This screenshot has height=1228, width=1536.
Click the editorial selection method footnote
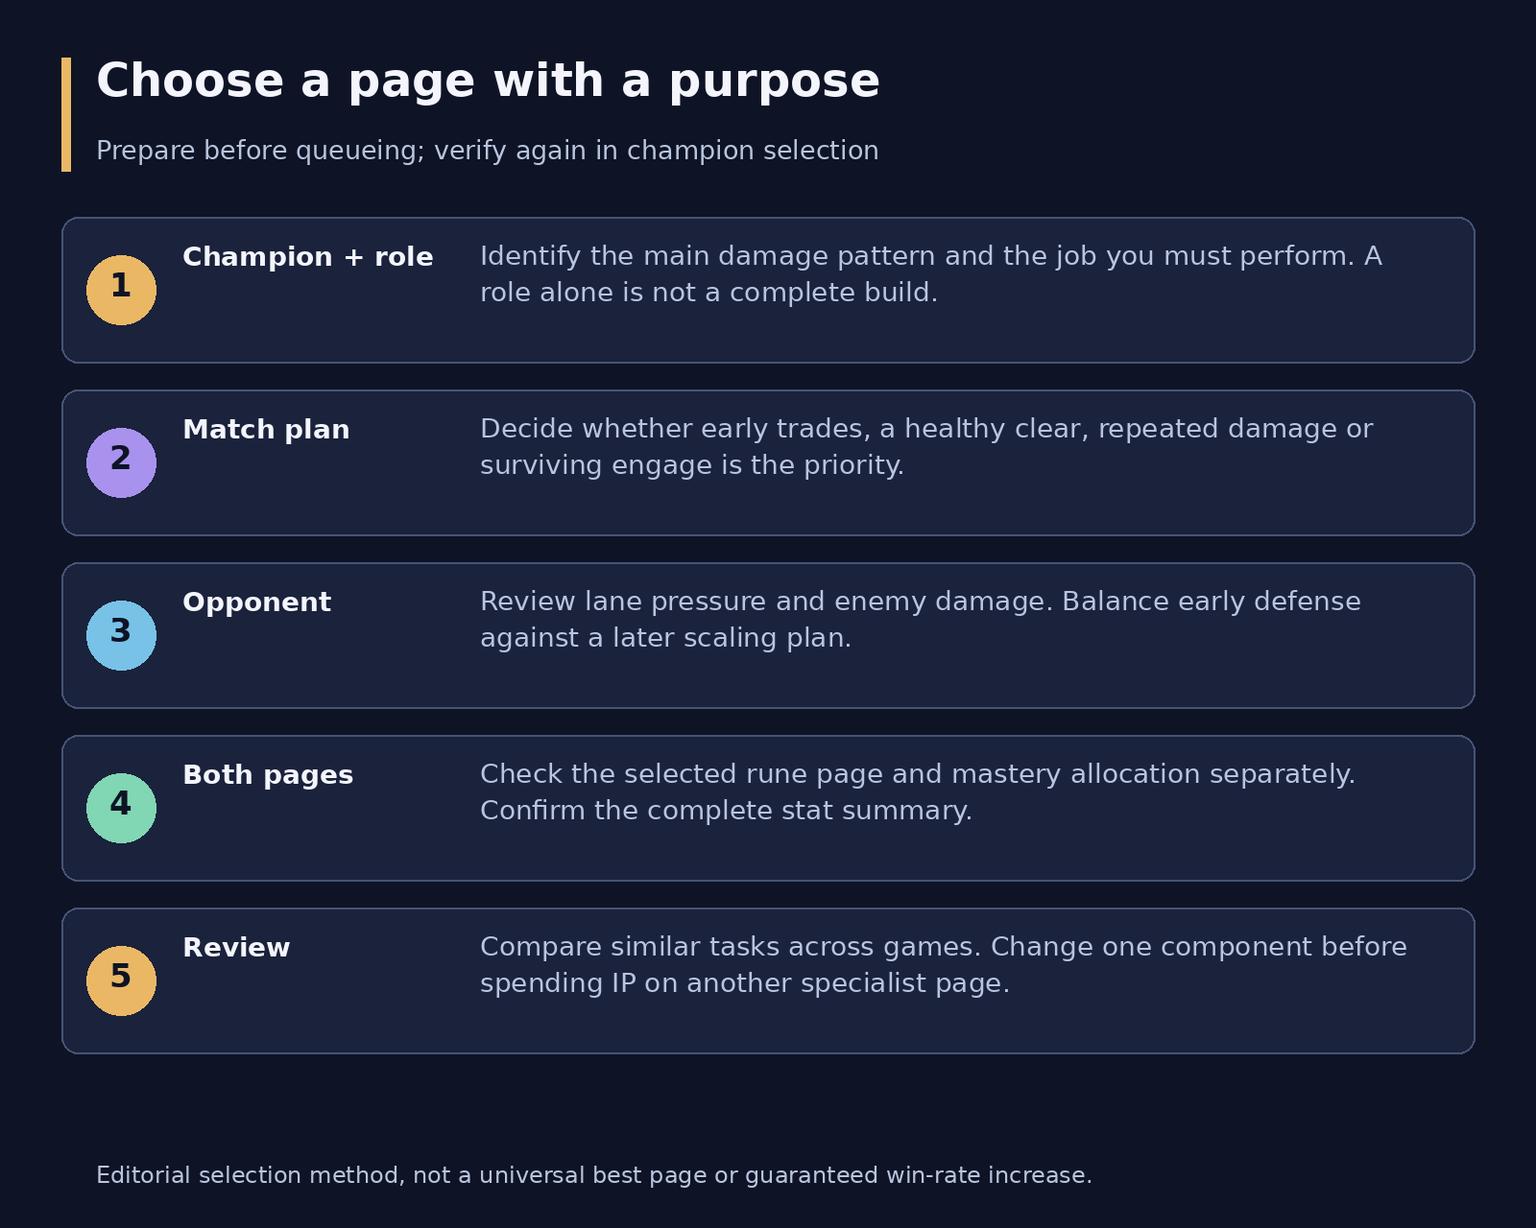594,1175
